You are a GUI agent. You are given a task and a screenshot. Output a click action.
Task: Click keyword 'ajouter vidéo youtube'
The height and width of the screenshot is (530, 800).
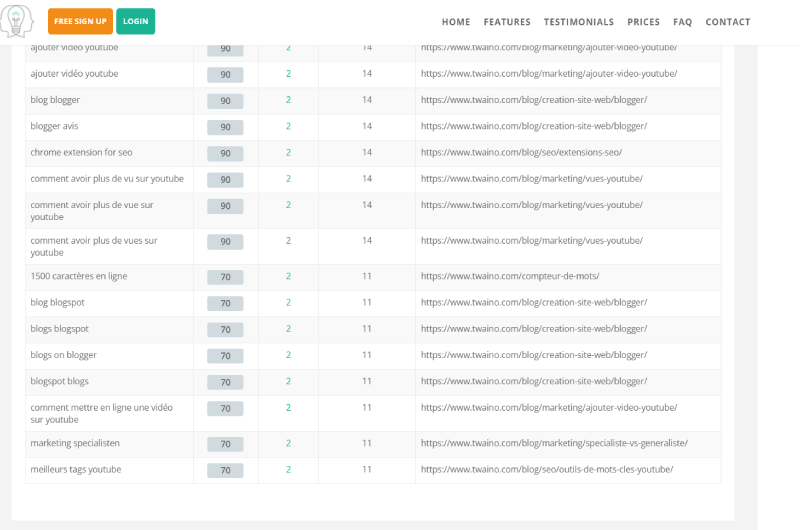coord(74,73)
